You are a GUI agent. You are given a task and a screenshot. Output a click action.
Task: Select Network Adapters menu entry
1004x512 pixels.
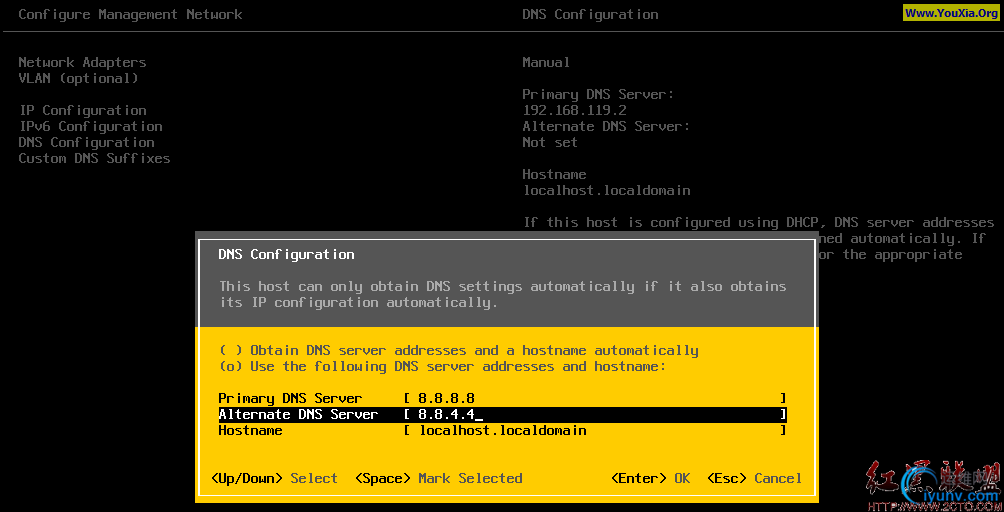(x=82, y=62)
